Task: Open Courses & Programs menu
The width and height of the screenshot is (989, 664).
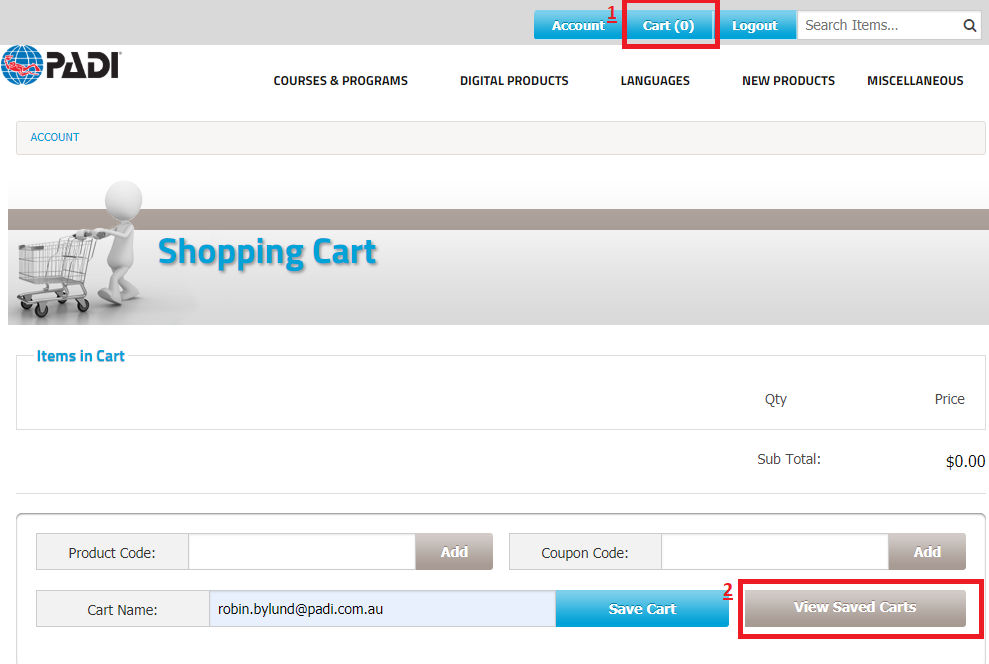Action: tap(340, 81)
